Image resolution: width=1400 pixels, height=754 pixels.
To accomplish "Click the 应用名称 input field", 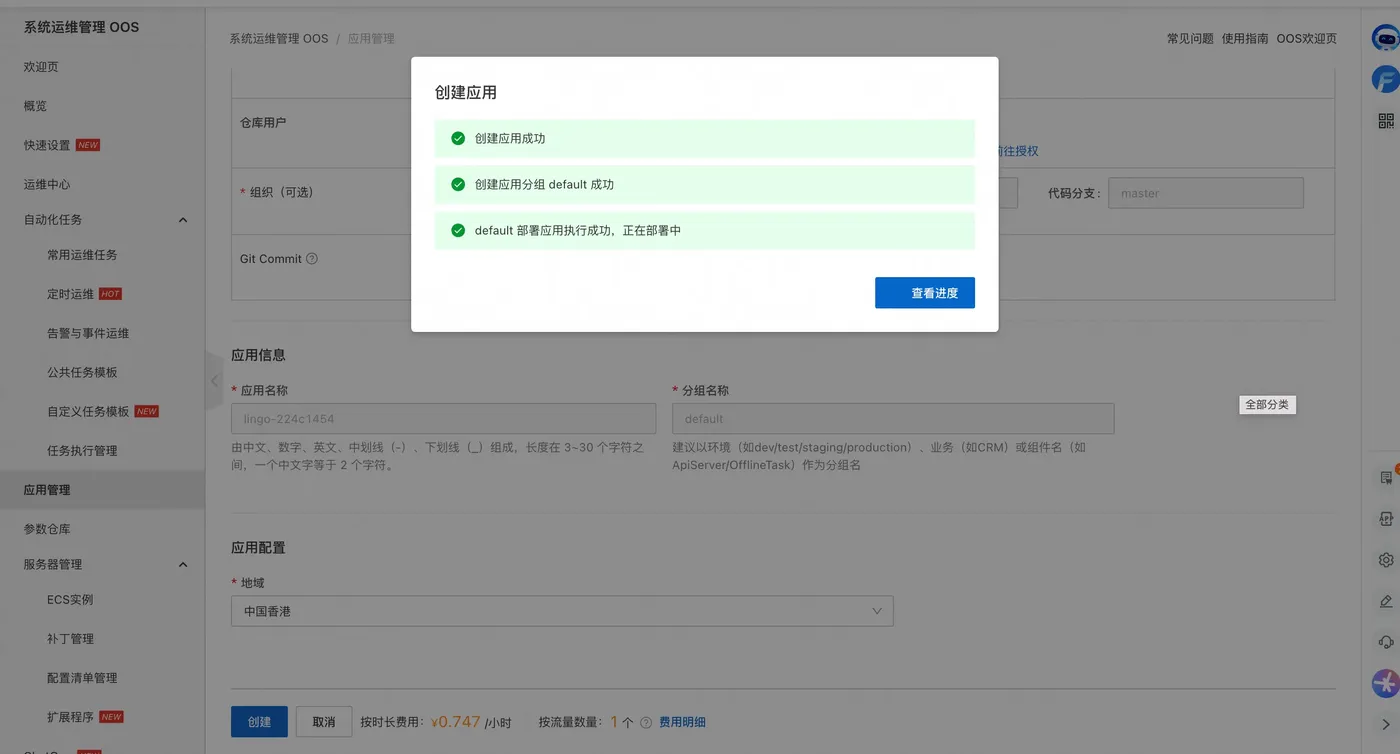I will (x=444, y=419).
